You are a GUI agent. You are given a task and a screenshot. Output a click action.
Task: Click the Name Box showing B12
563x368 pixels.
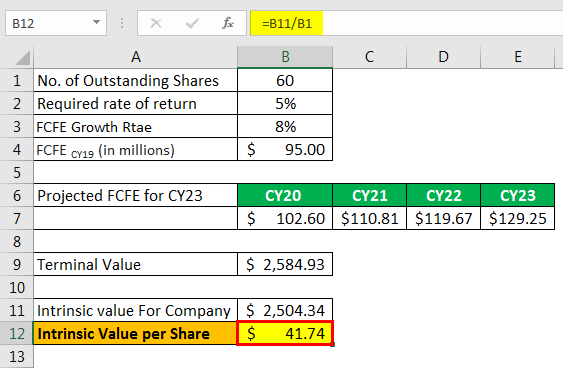(56, 23)
